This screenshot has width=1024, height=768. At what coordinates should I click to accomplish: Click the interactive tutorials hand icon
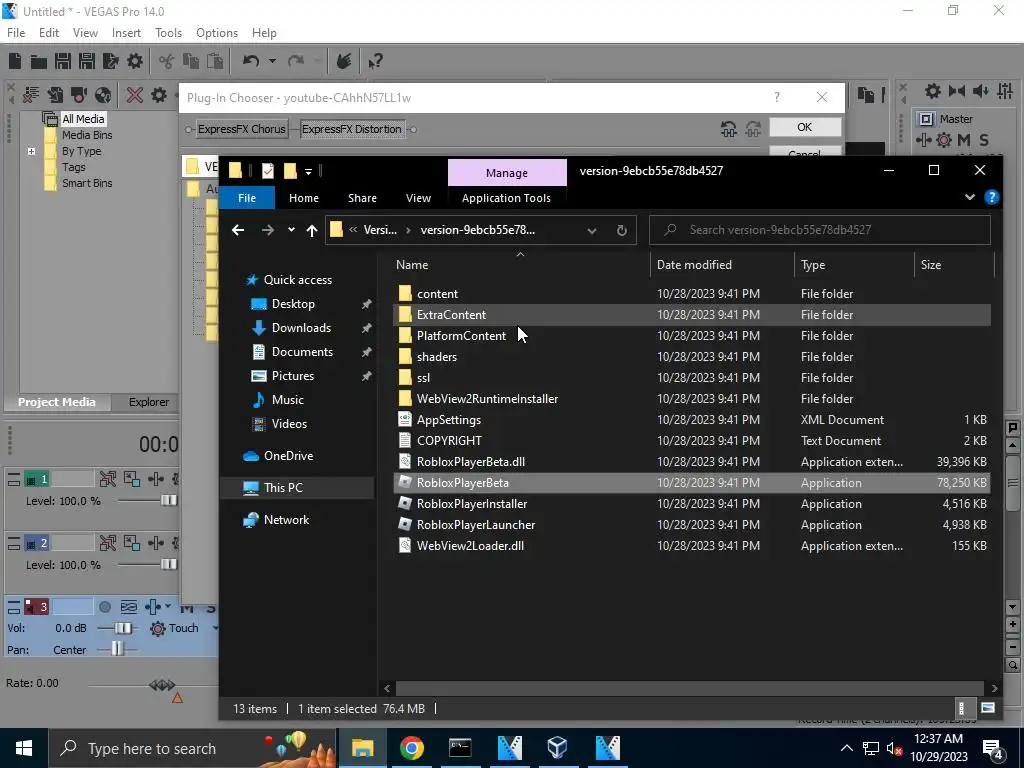tap(344, 61)
